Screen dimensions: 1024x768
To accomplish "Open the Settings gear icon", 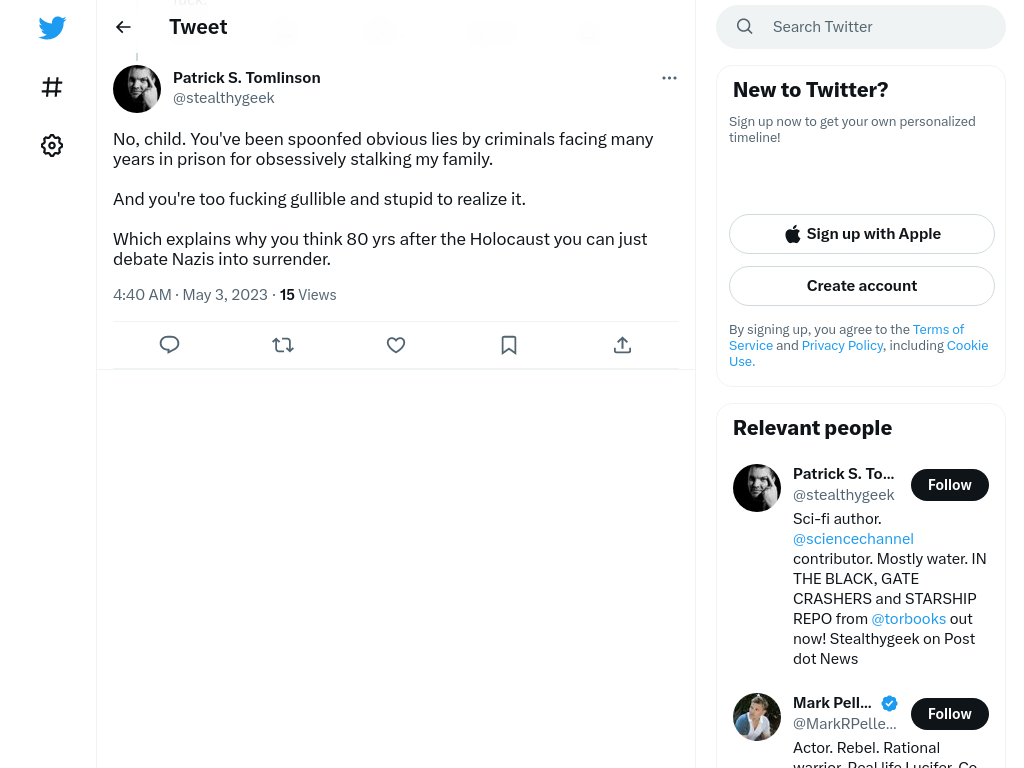I will 52,145.
